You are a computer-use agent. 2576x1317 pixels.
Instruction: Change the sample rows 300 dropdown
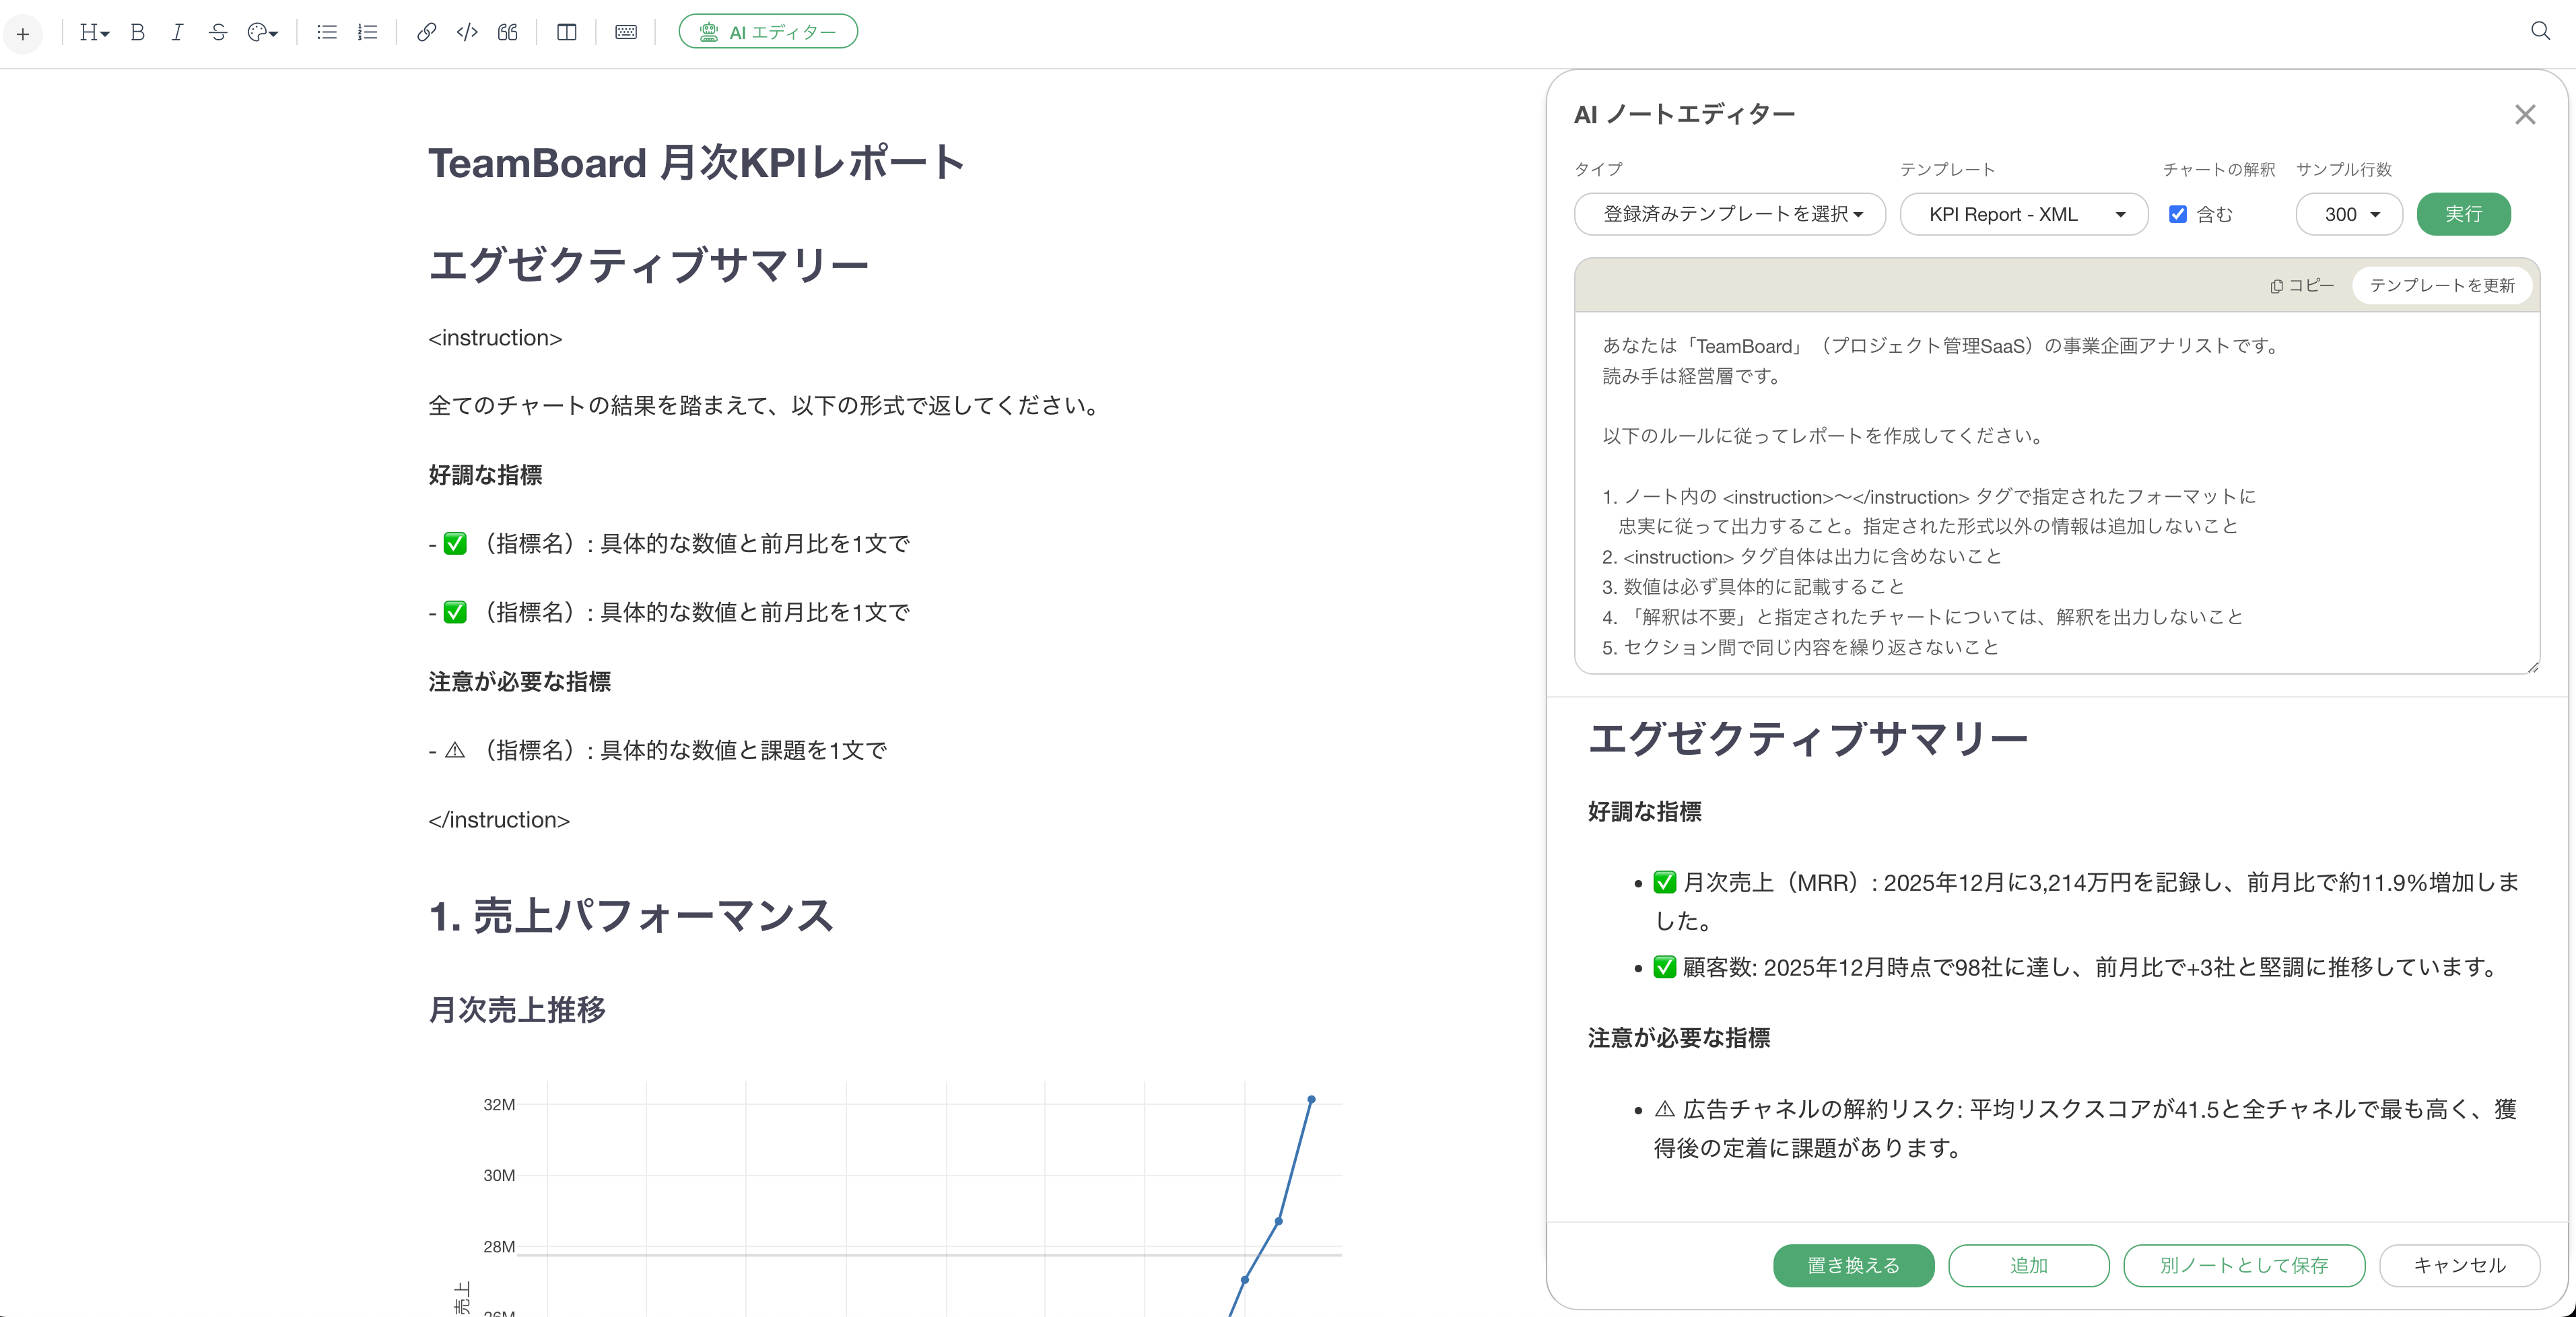[2349, 214]
